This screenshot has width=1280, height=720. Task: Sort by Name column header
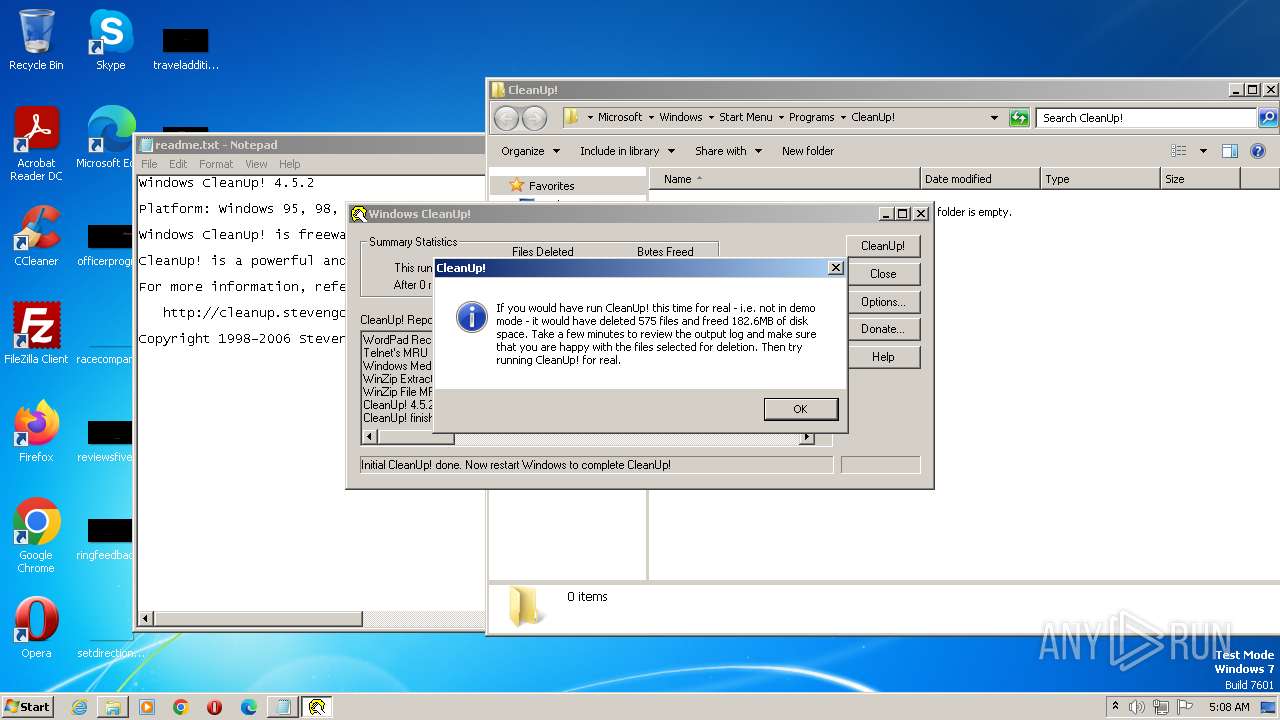[785, 179]
